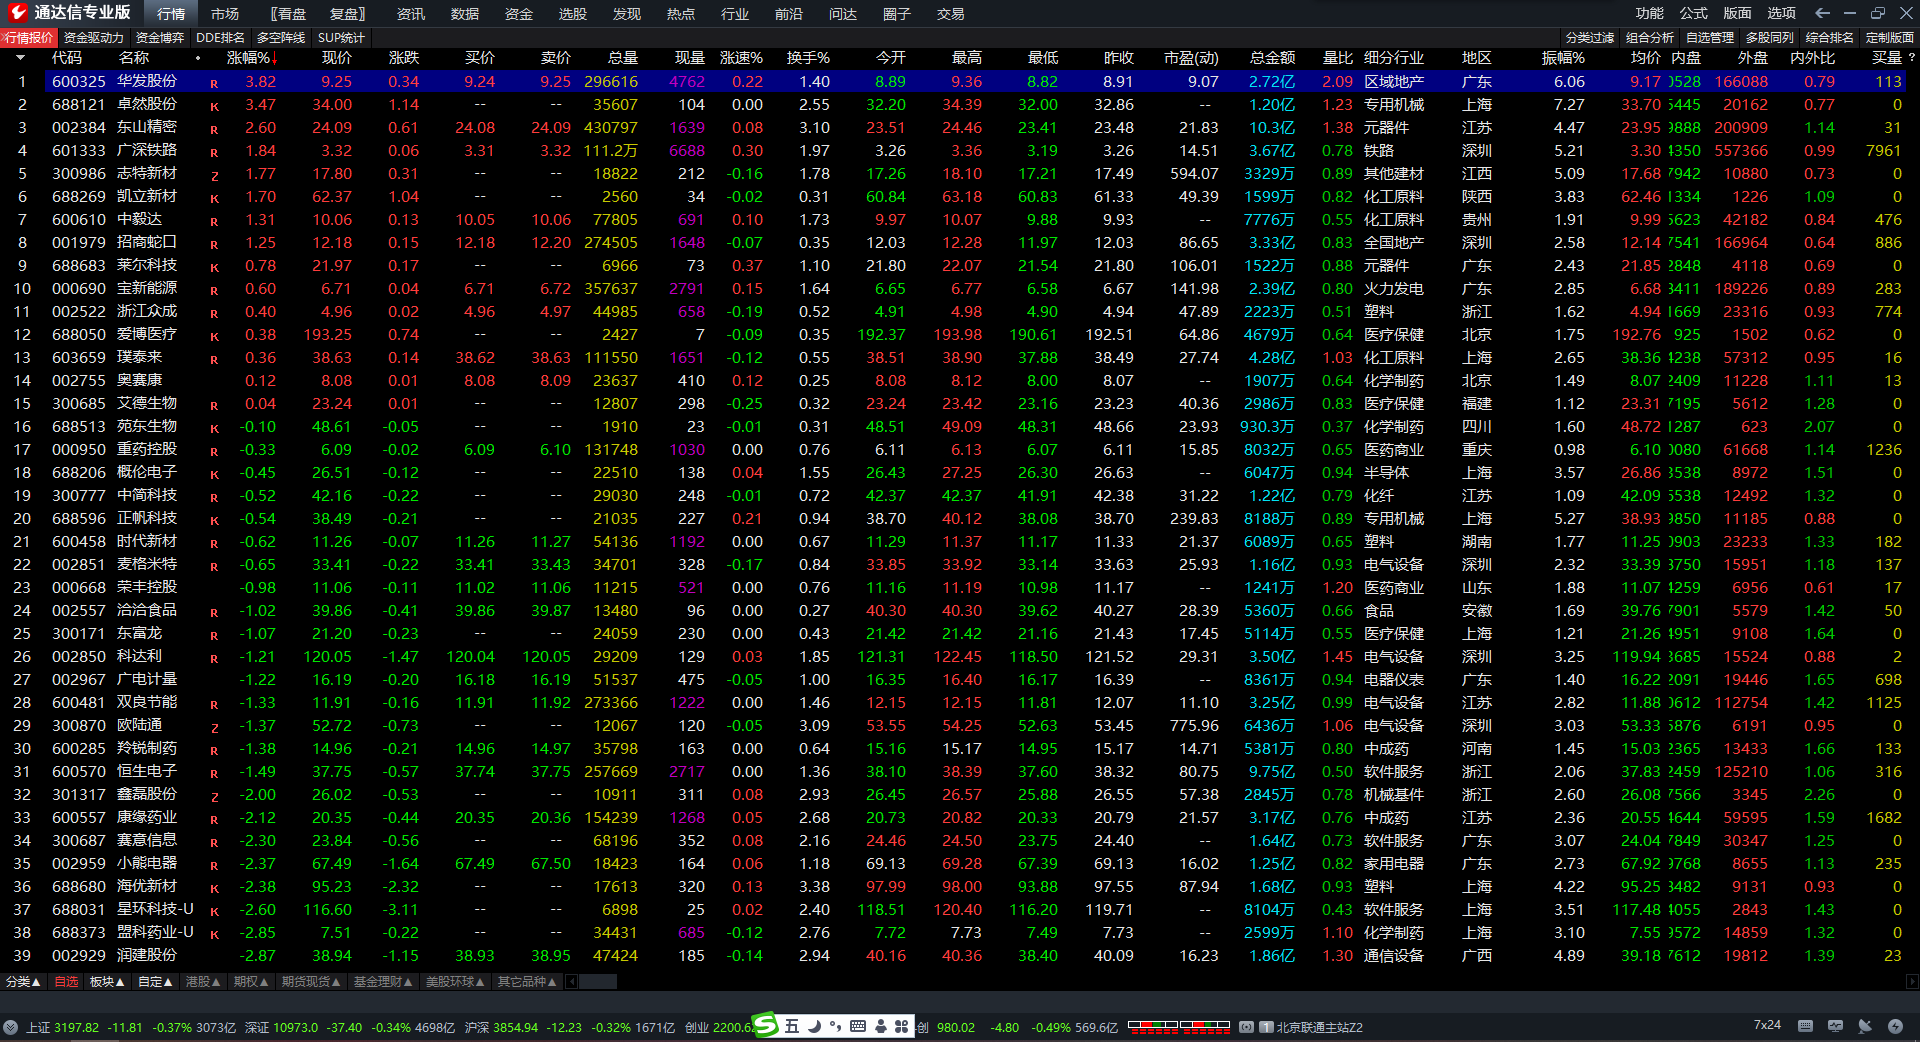Click the 通达信 red logo icon

tap(17, 13)
